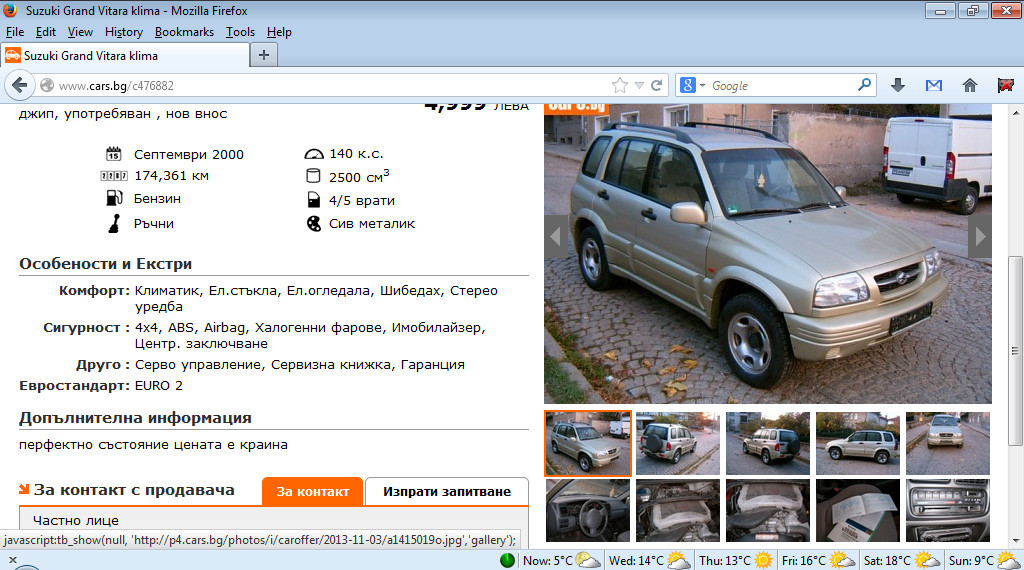The height and width of the screenshot is (570, 1024).
Task: Click the calendar icon beside Септември 2000
Action: coord(114,154)
